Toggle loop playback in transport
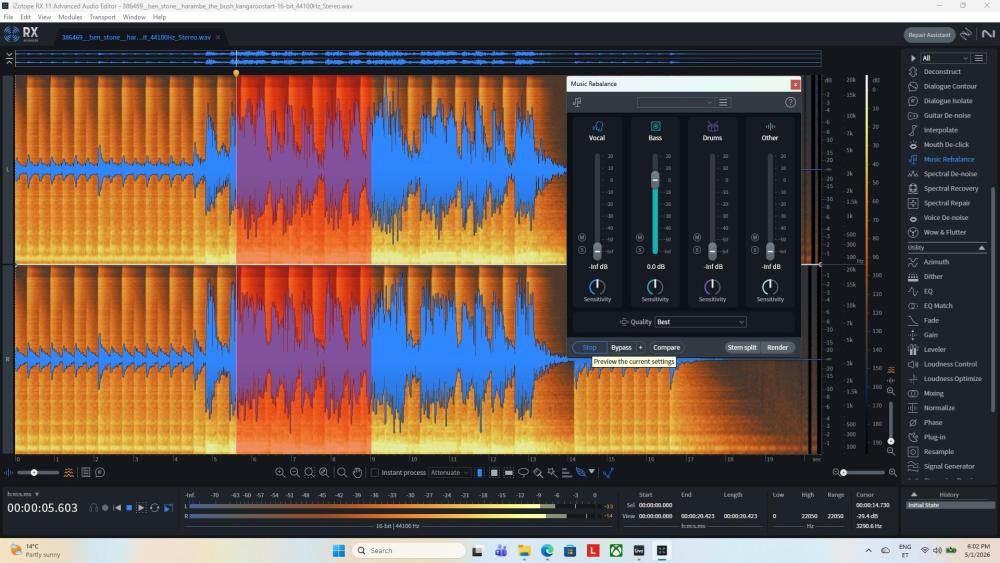 pos(154,508)
